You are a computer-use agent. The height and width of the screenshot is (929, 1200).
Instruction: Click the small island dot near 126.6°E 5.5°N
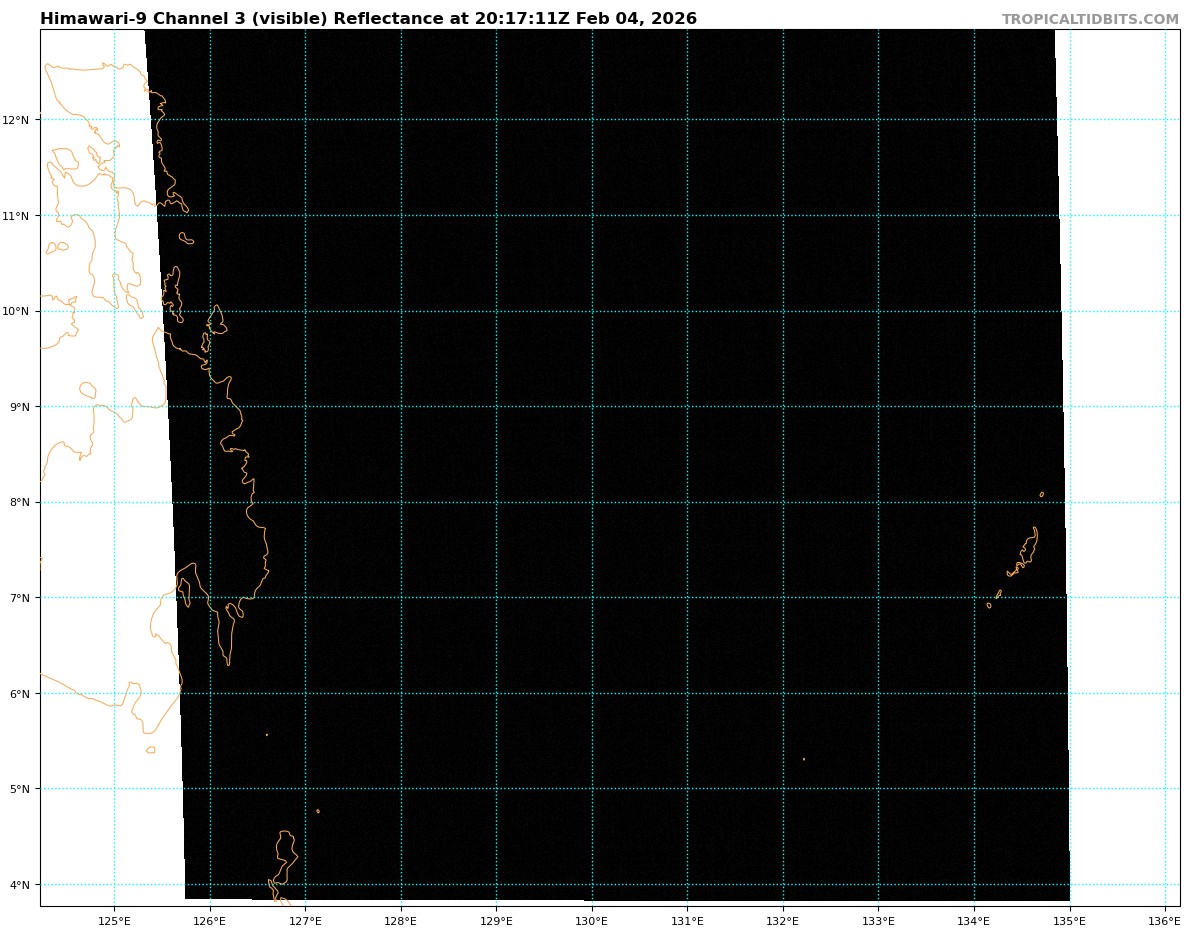tap(266, 735)
